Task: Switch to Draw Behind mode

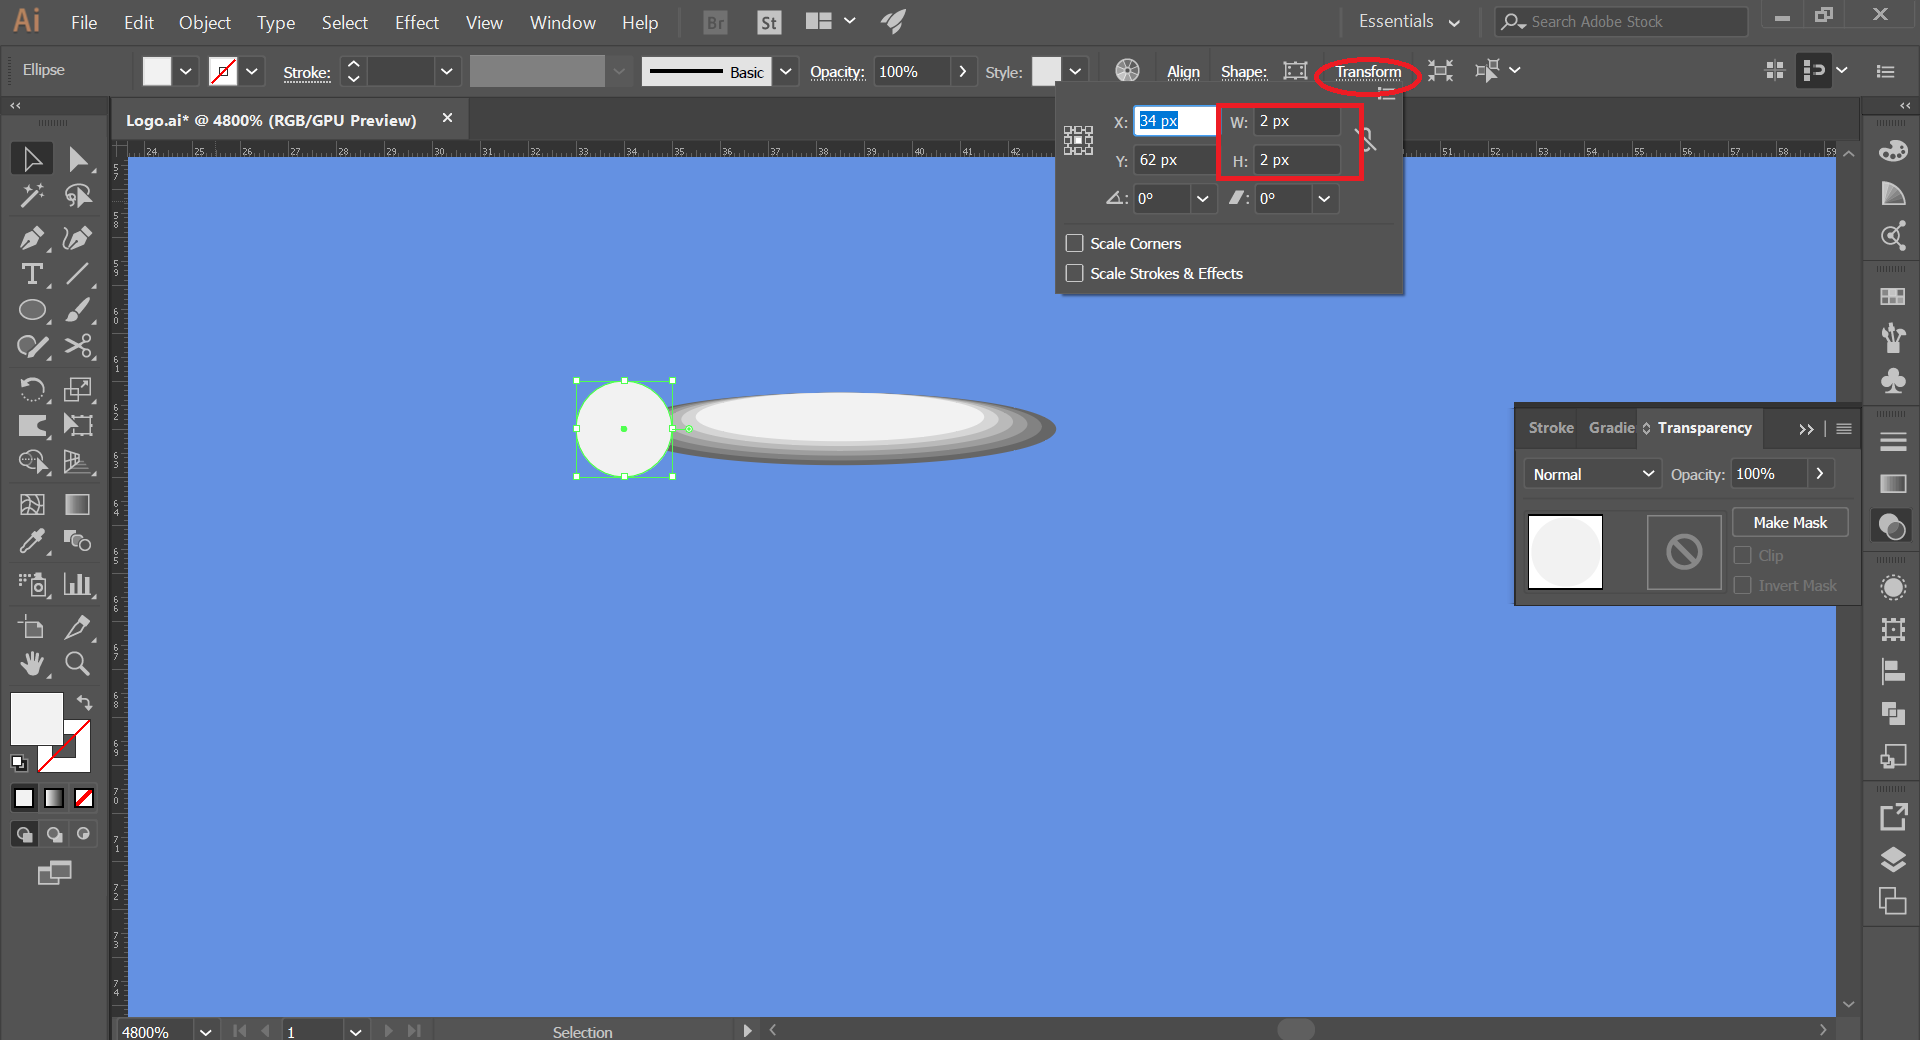Action: tap(54, 834)
